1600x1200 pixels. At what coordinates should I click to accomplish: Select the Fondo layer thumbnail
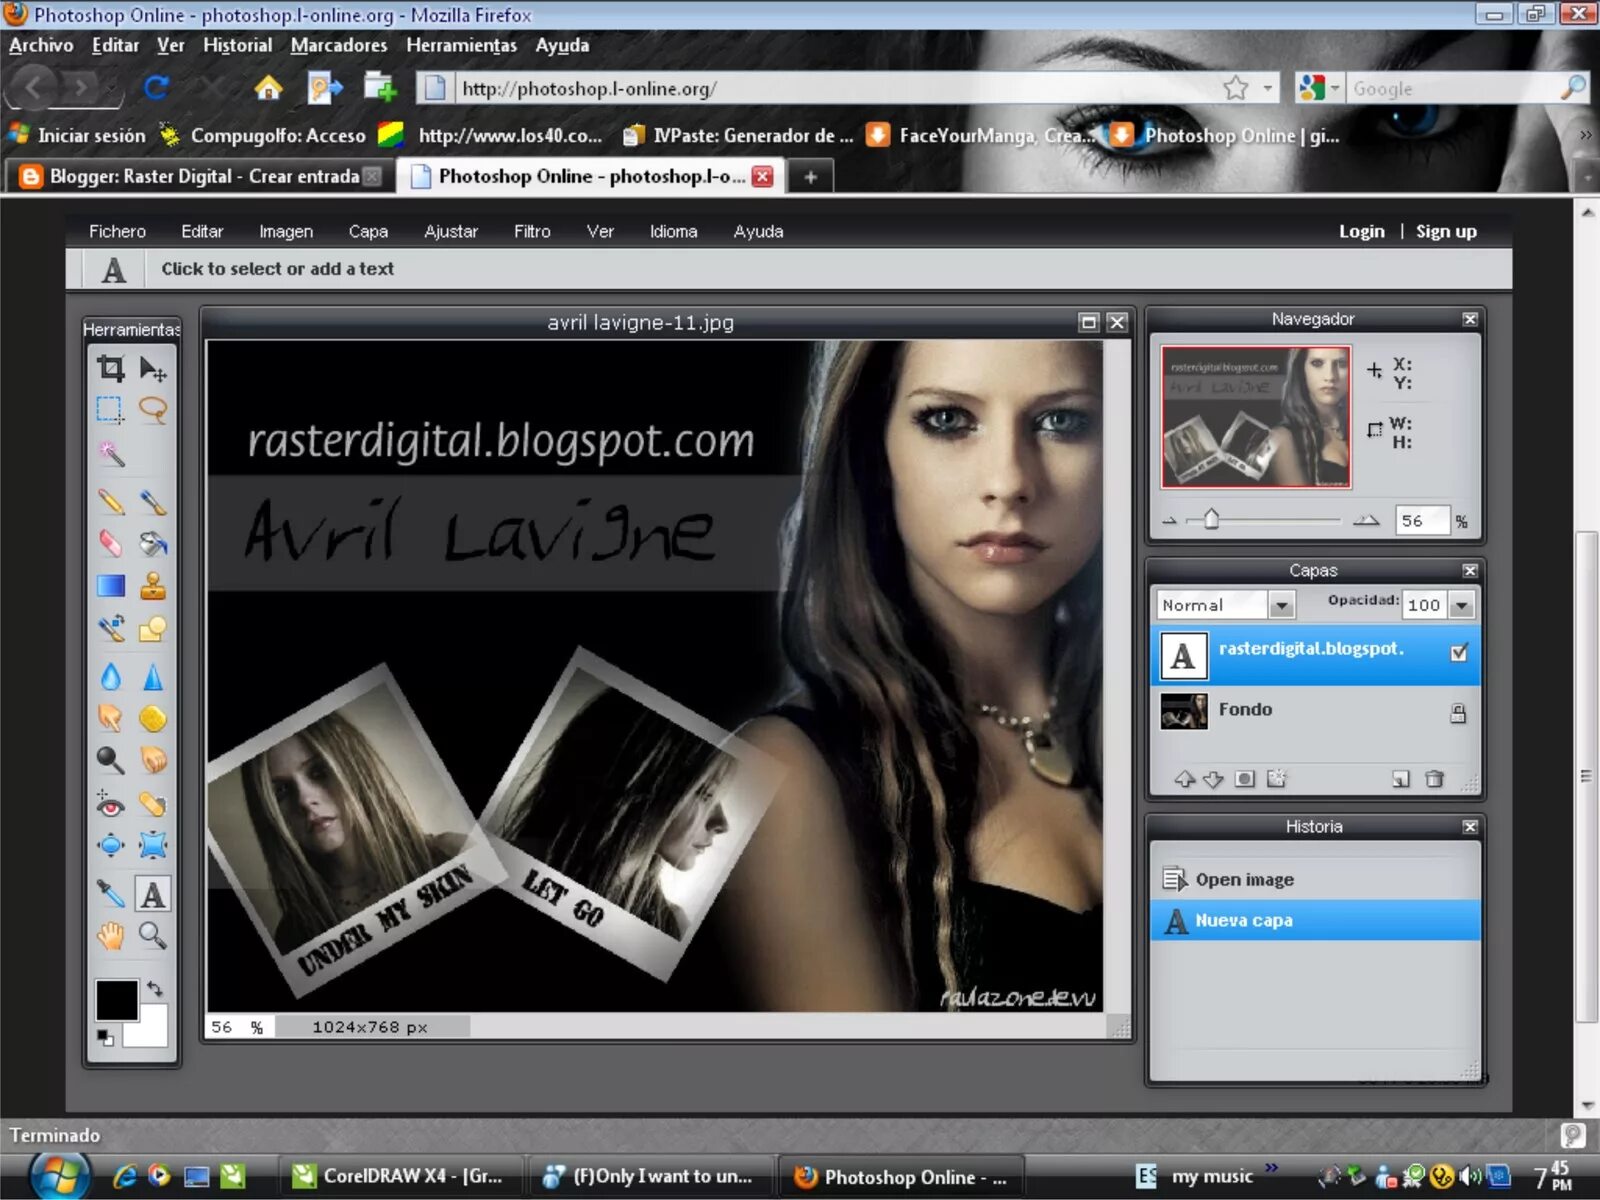click(x=1183, y=711)
